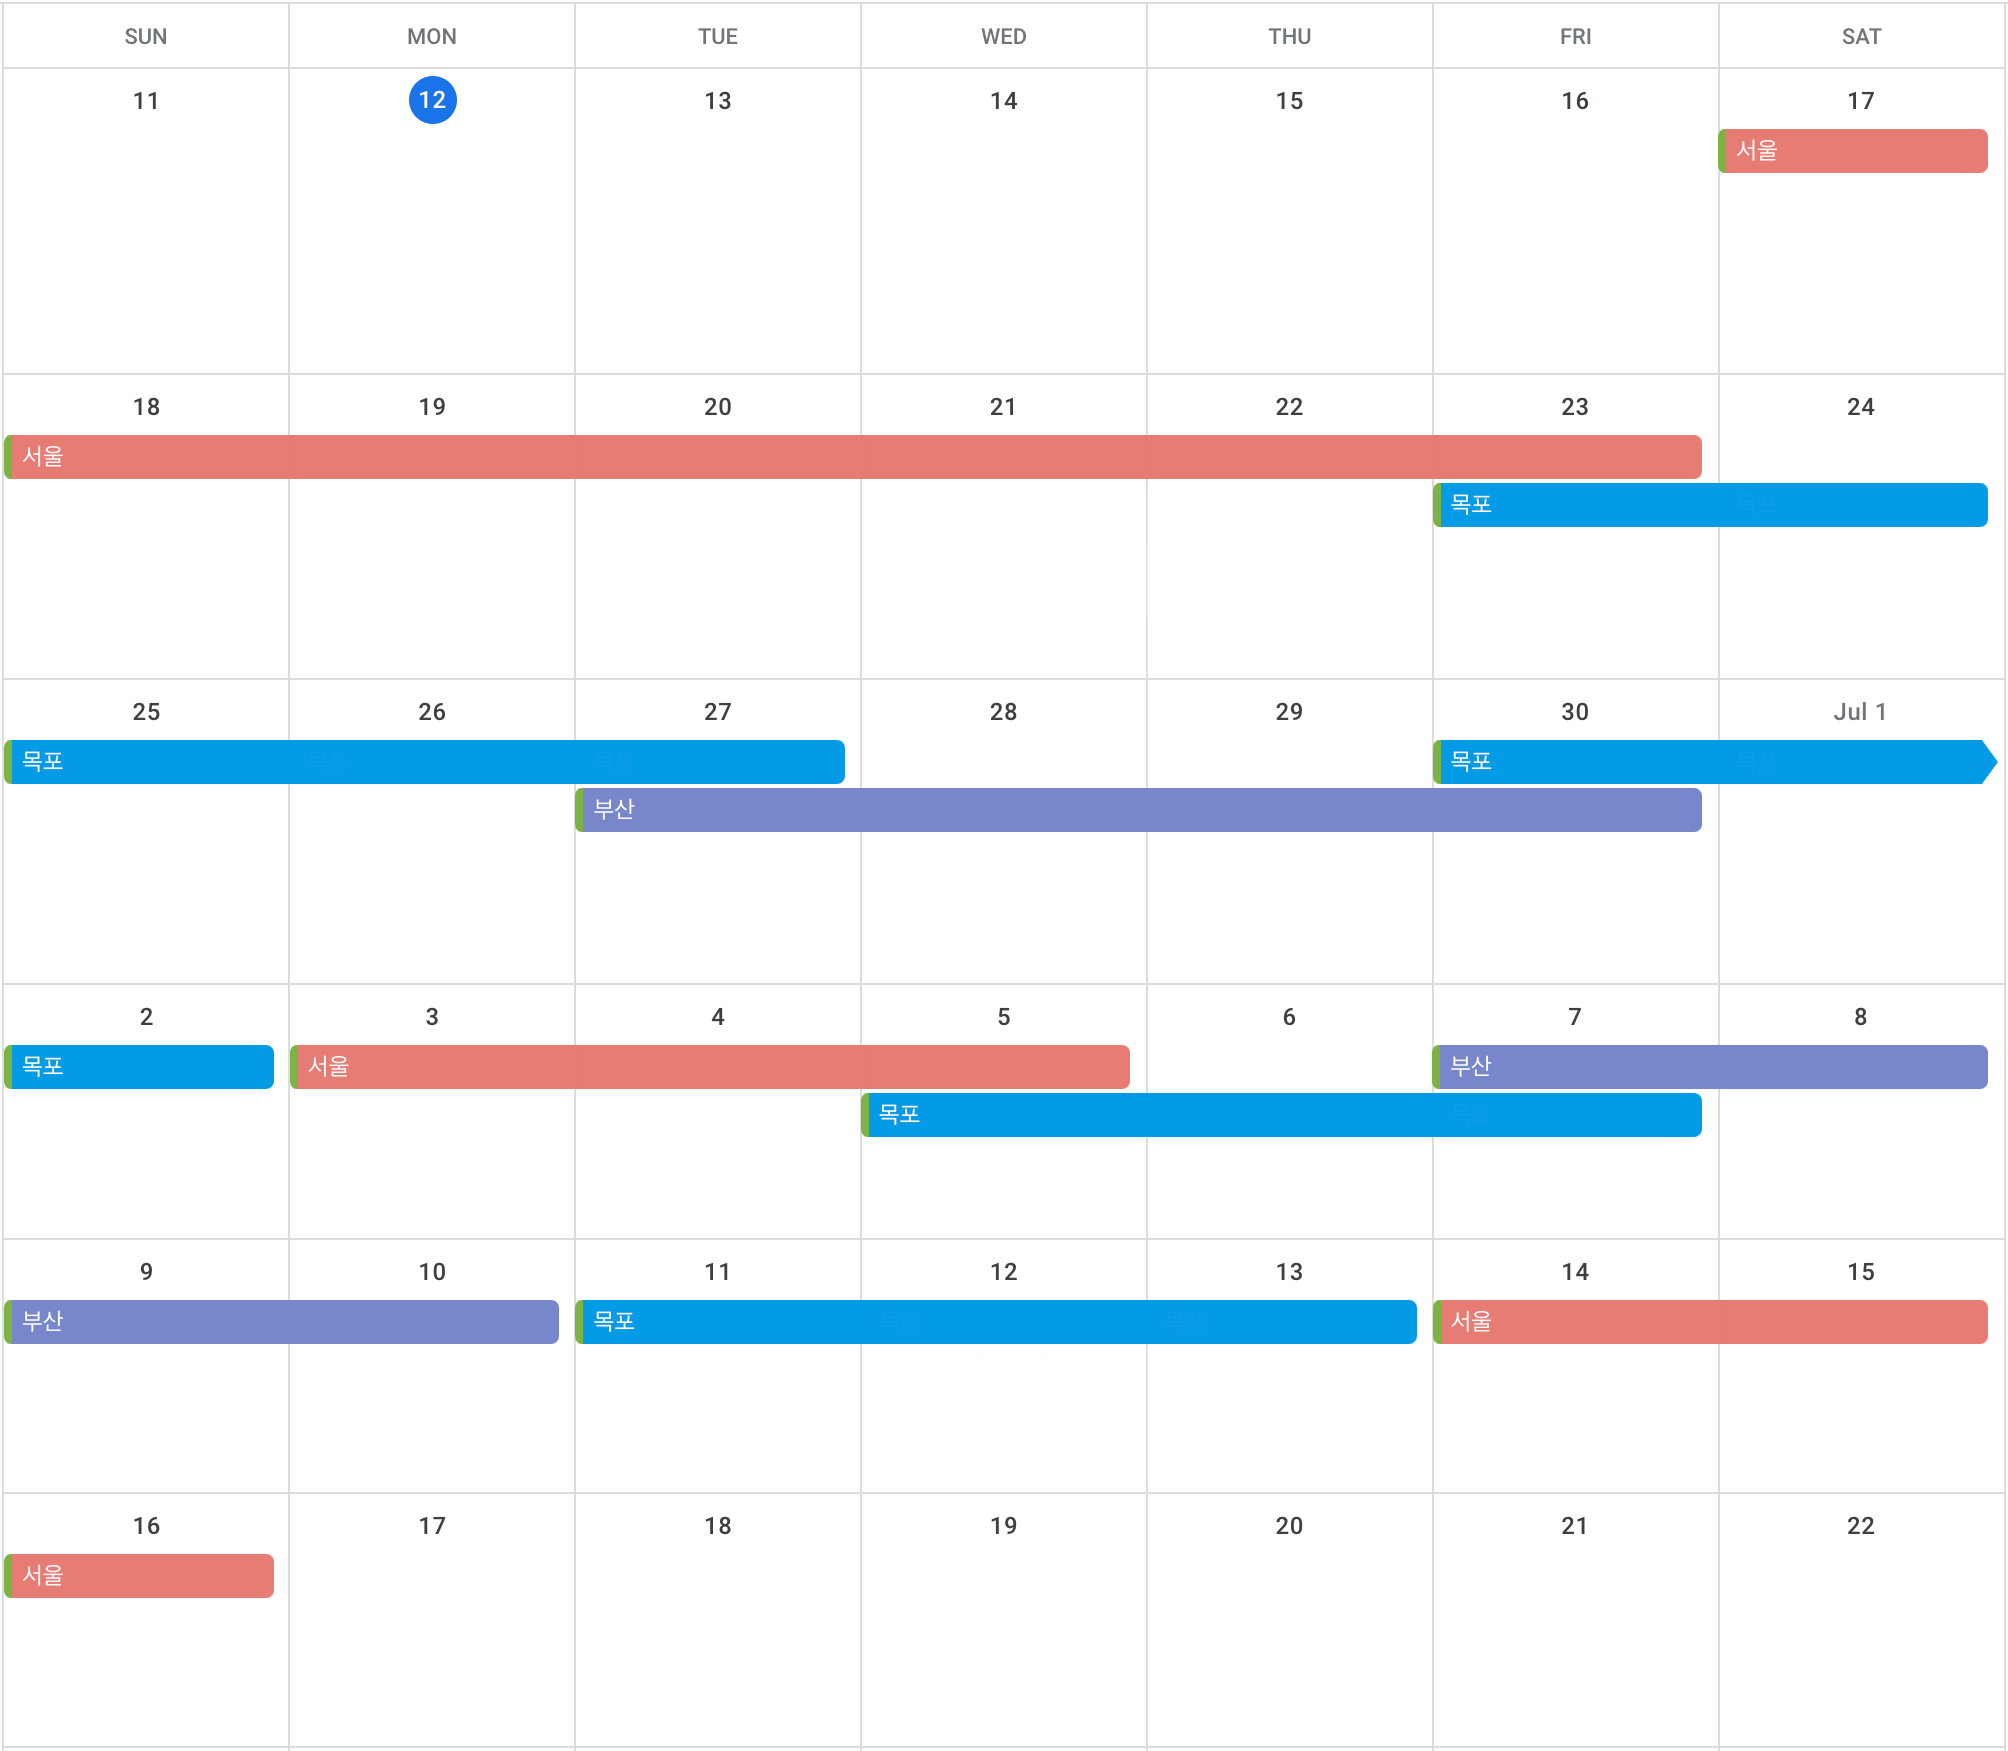Open the 서울 event on Sunday July 16
The width and height of the screenshot is (2008, 1751).
[139, 1576]
